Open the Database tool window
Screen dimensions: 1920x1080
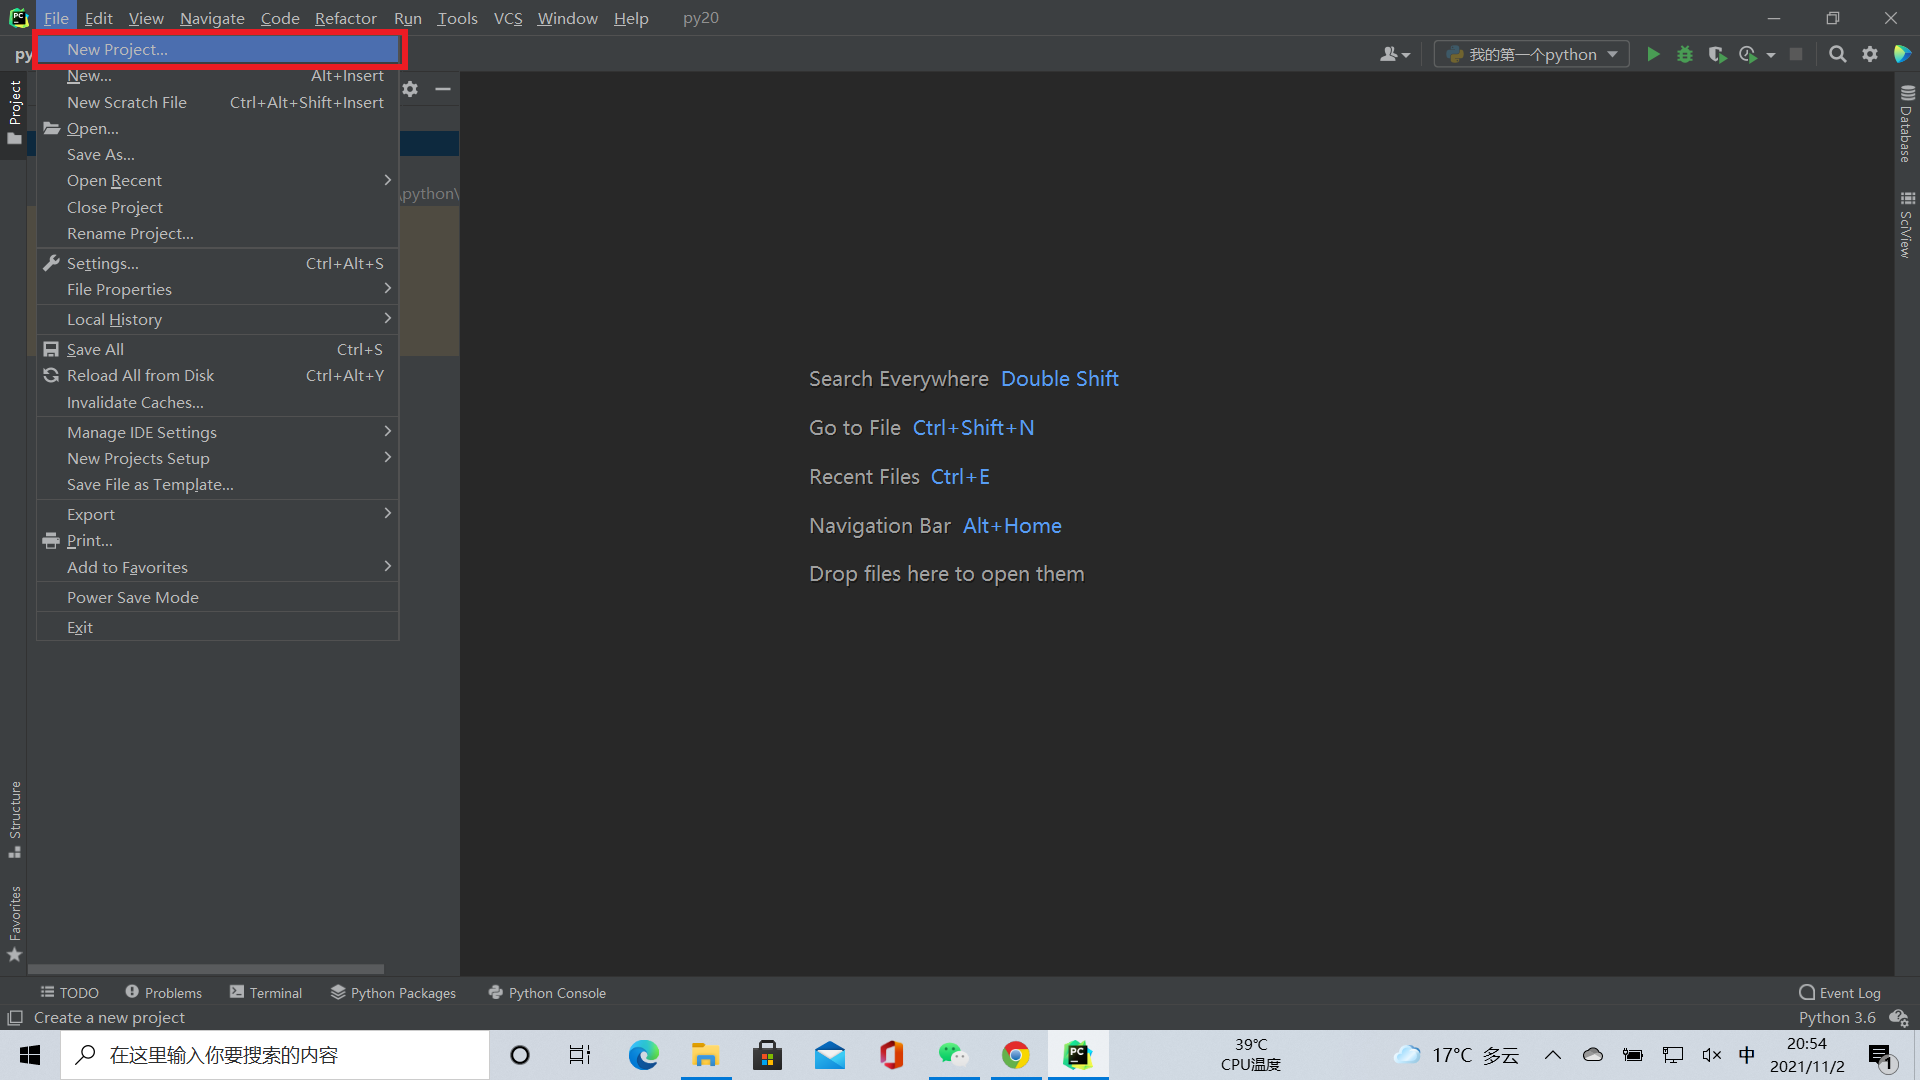pyautogui.click(x=1906, y=124)
